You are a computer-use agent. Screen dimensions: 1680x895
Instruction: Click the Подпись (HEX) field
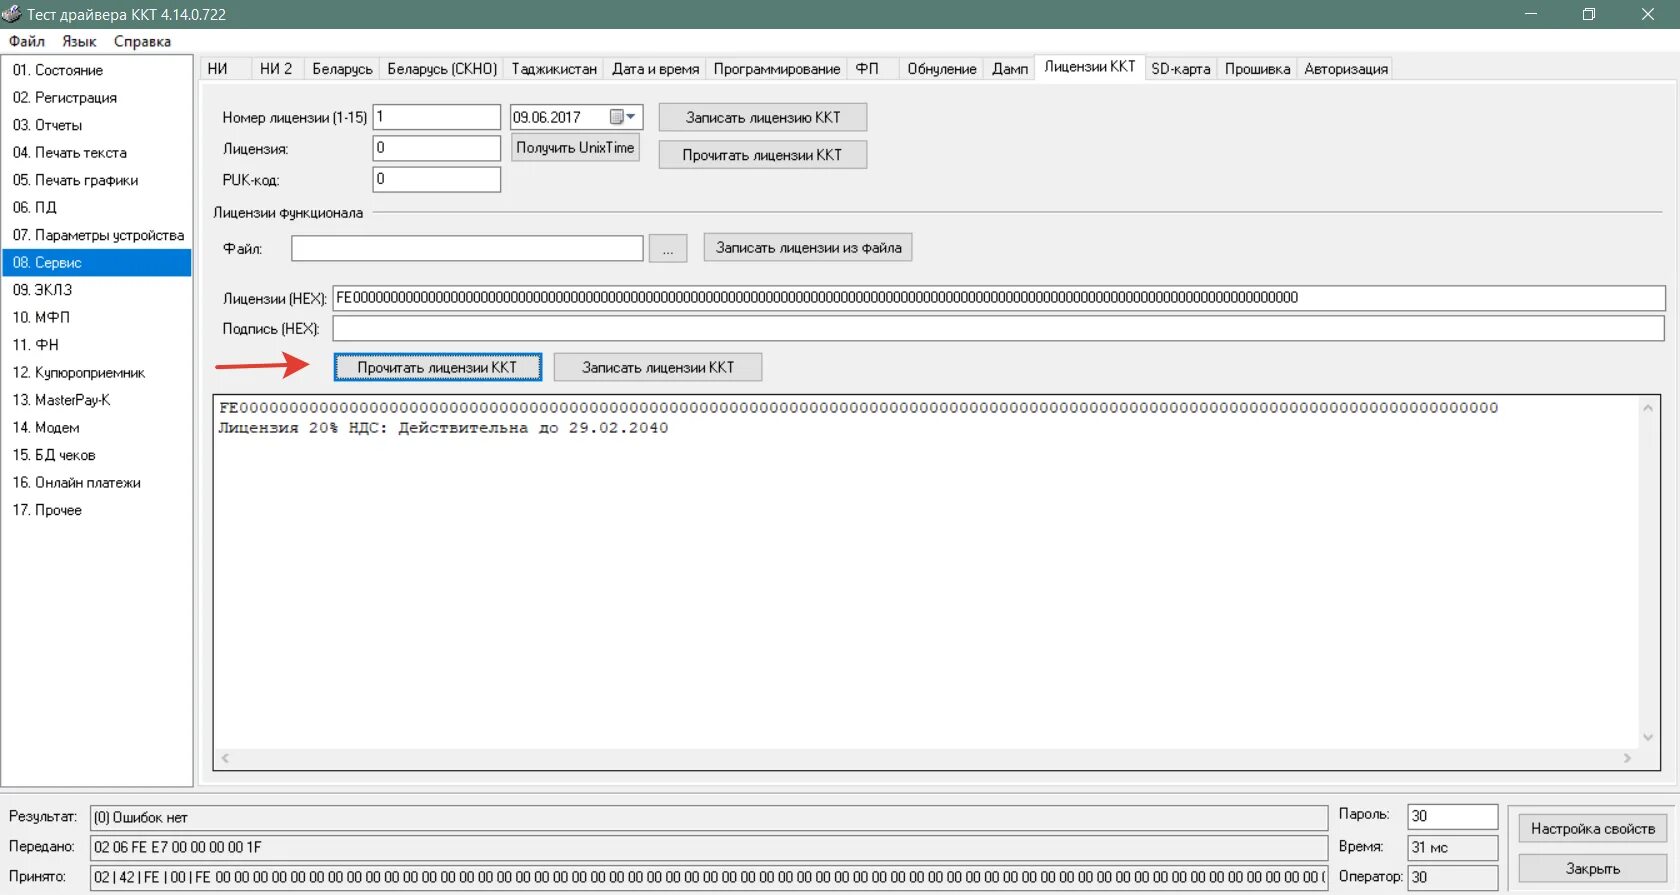999,328
